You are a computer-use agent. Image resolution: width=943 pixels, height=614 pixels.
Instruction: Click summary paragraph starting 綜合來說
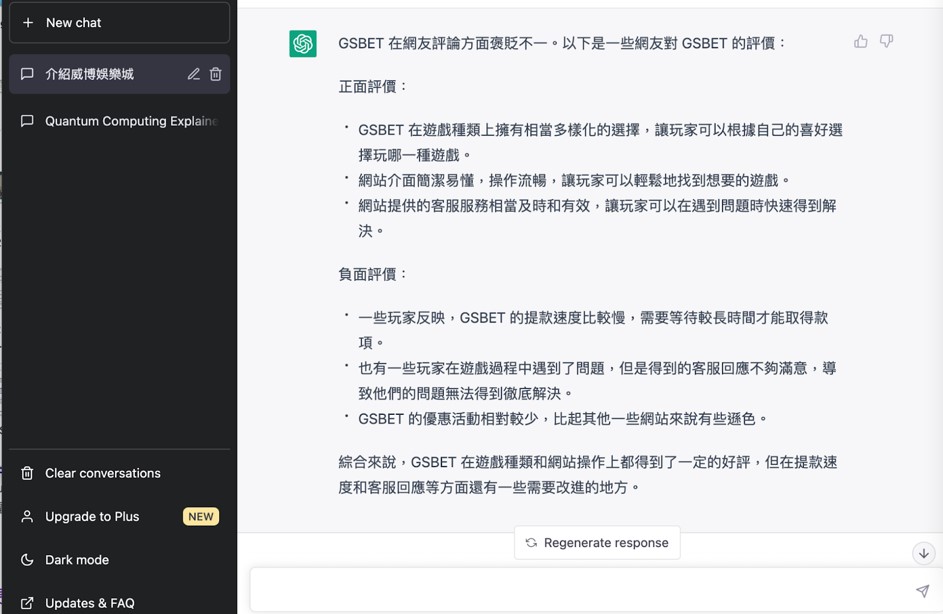click(x=588, y=474)
